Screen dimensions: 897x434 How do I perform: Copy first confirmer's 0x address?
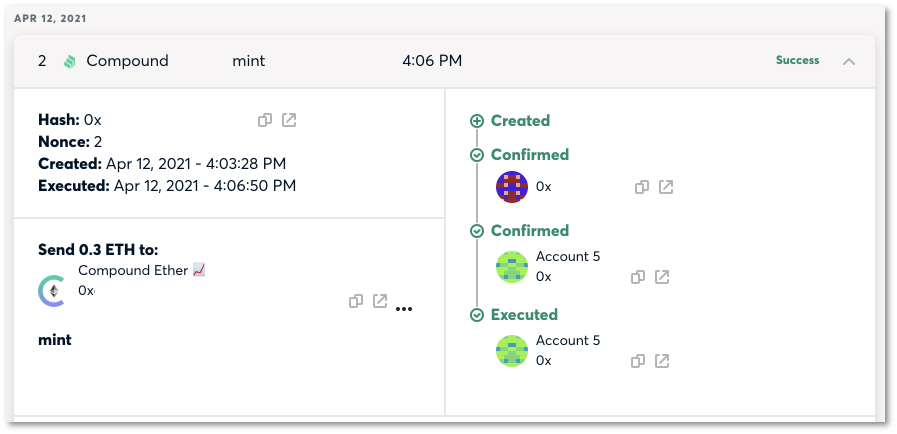coord(642,187)
